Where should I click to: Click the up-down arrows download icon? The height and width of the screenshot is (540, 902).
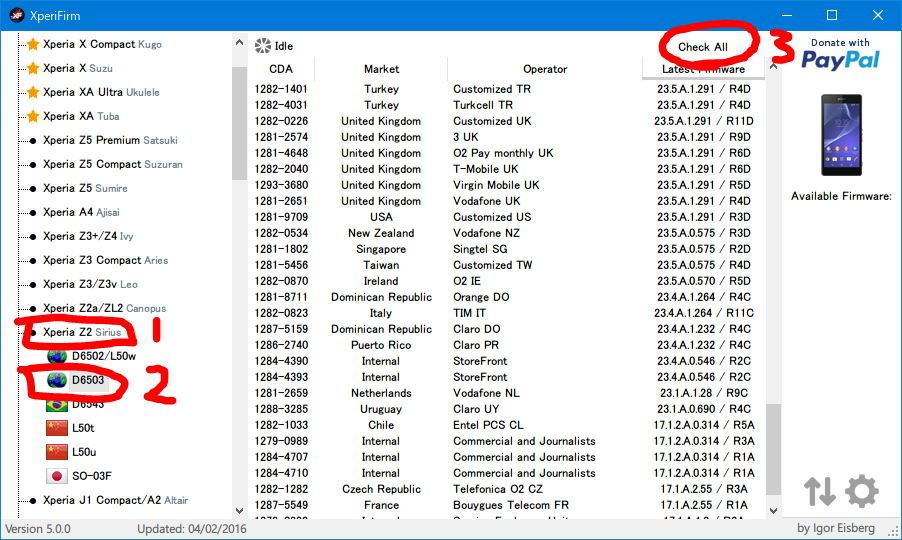pos(820,491)
